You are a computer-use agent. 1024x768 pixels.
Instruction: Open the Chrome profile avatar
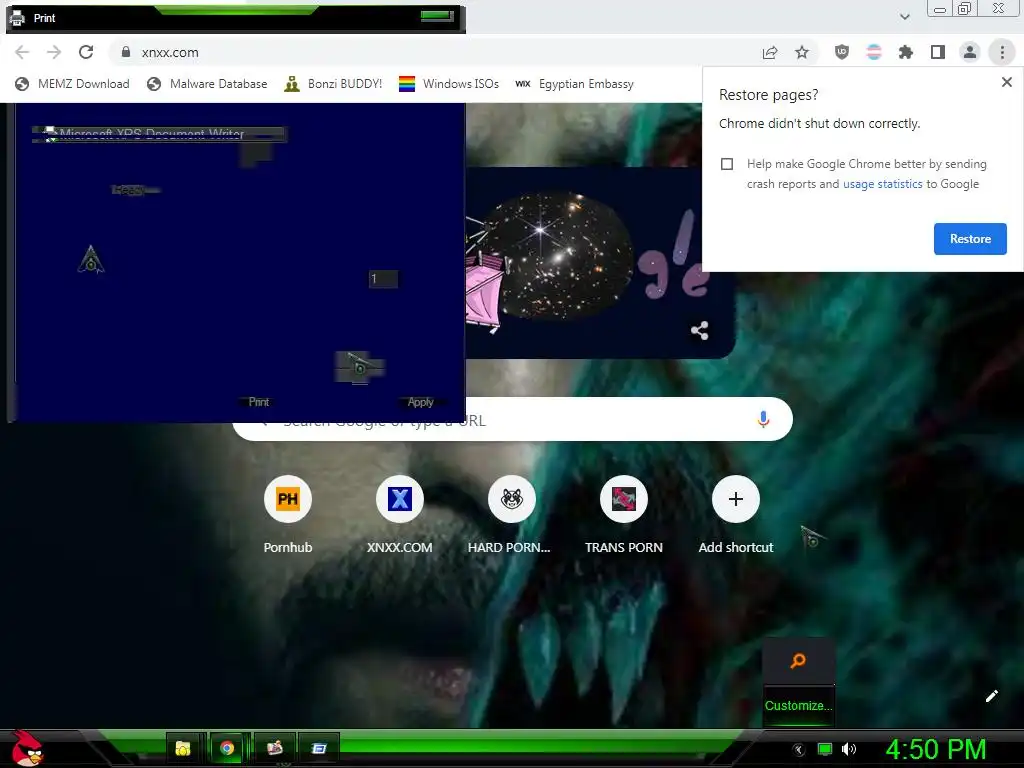click(970, 52)
